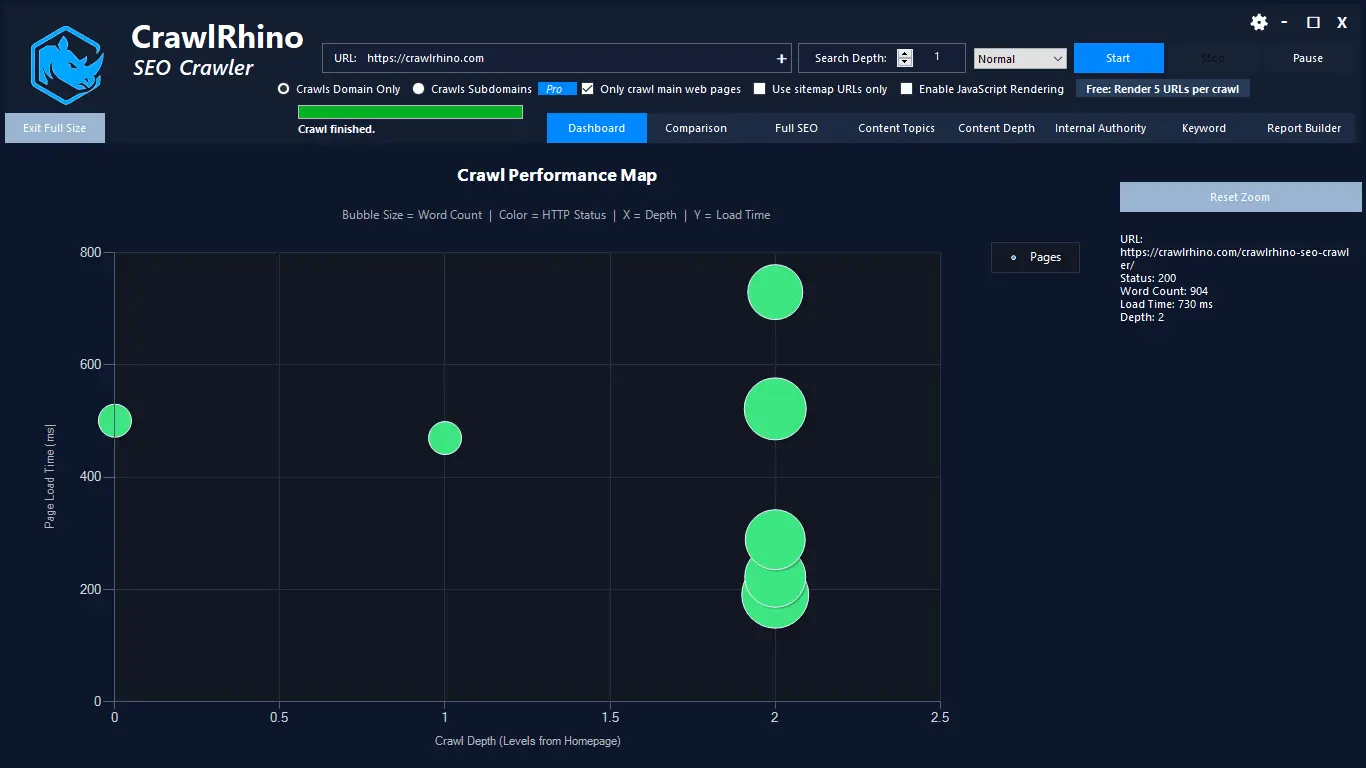1366x768 pixels.
Task: Select Crawls Domain Only radio button
Action: click(x=284, y=89)
